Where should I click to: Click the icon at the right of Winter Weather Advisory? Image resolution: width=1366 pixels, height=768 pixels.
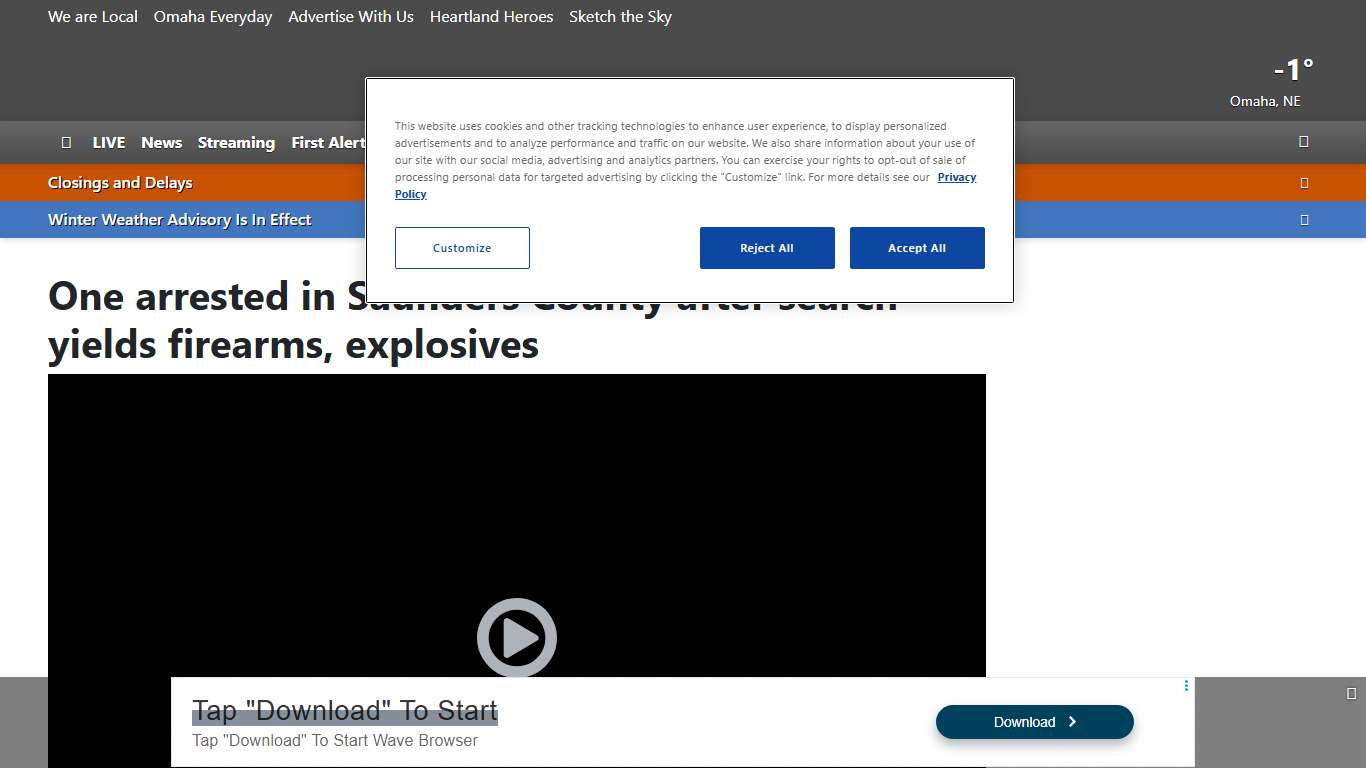pos(1303,220)
